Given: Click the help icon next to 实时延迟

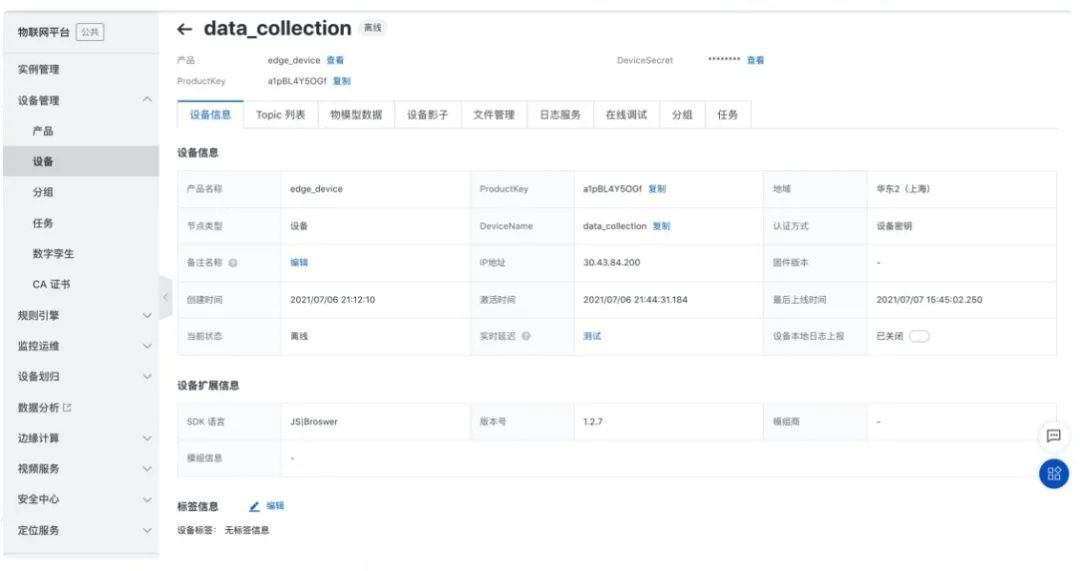Looking at the screenshot, I should (526, 336).
